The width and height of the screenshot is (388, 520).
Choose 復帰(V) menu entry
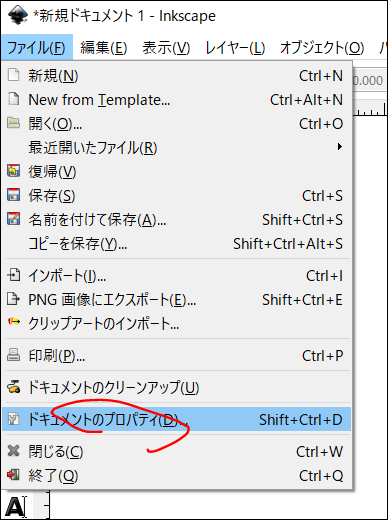click(x=177, y=172)
